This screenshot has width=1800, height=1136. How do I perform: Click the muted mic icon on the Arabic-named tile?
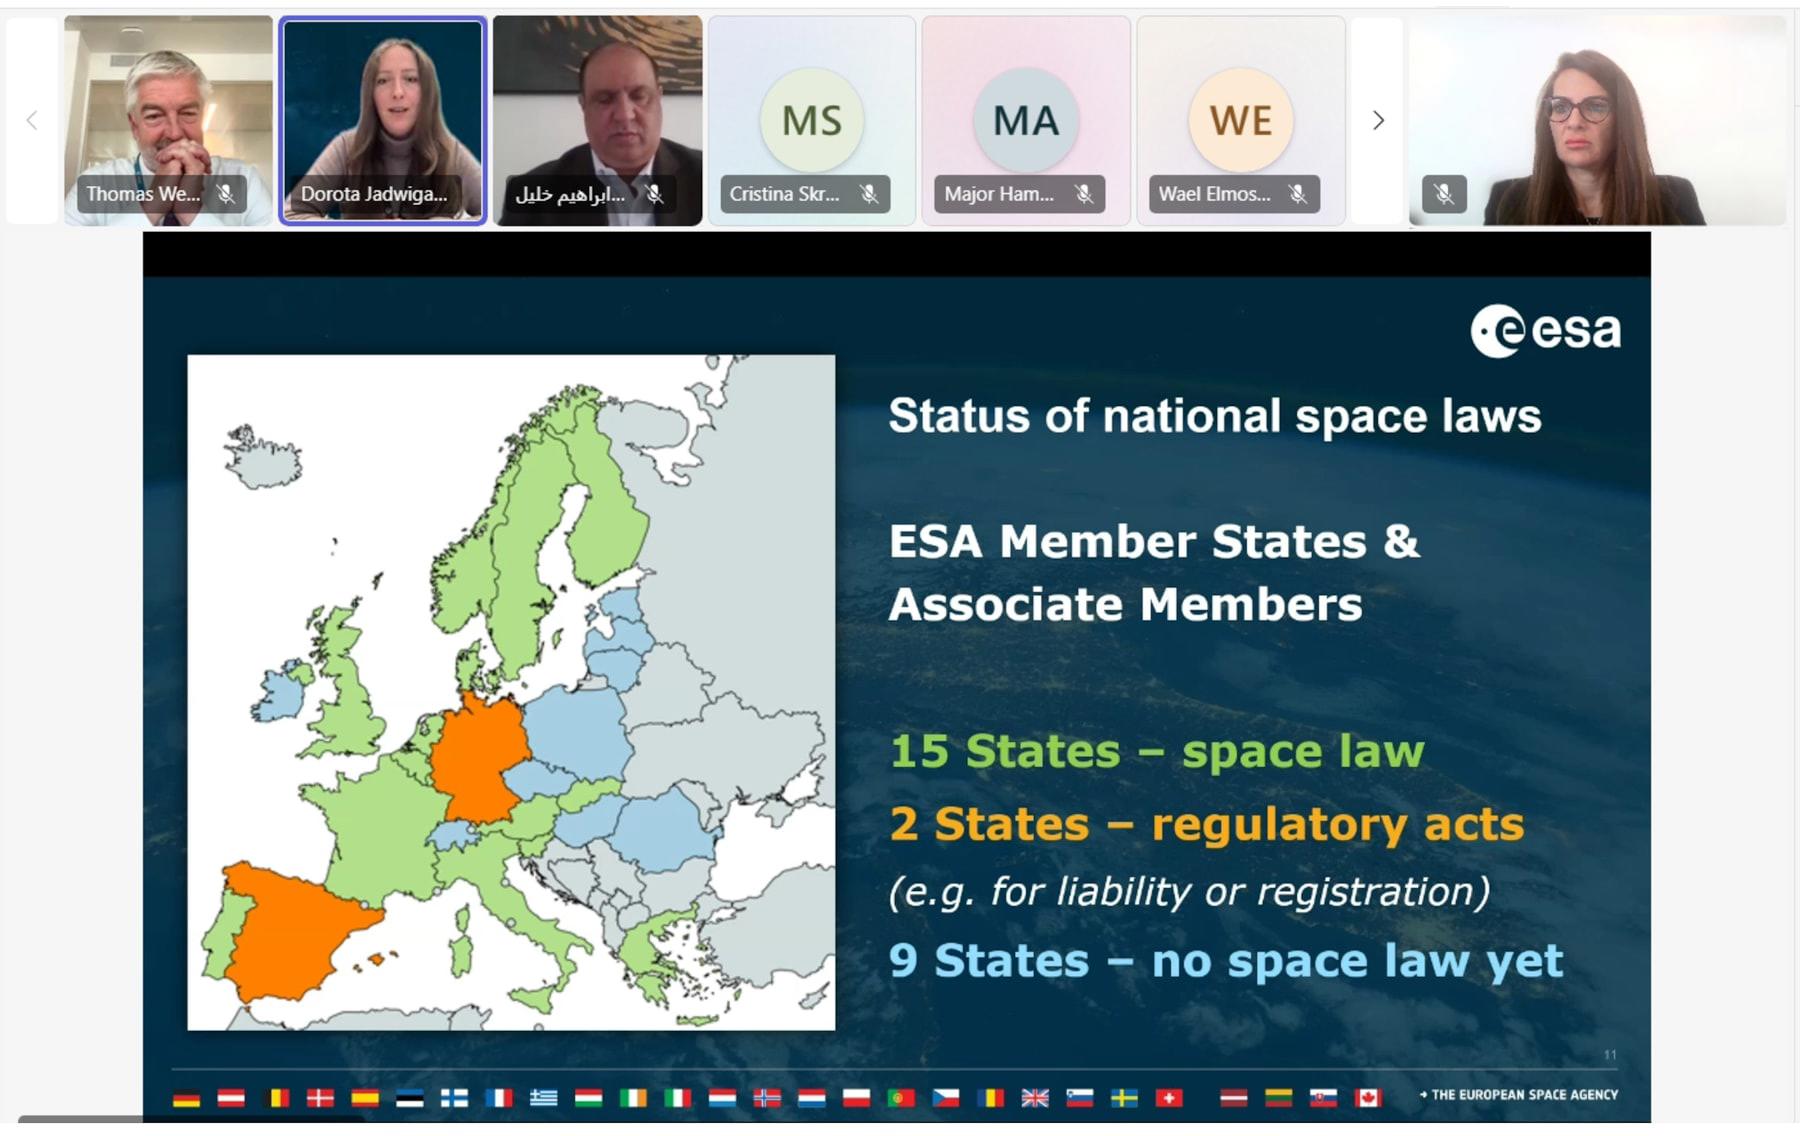pyautogui.click(x=655, y=194)
